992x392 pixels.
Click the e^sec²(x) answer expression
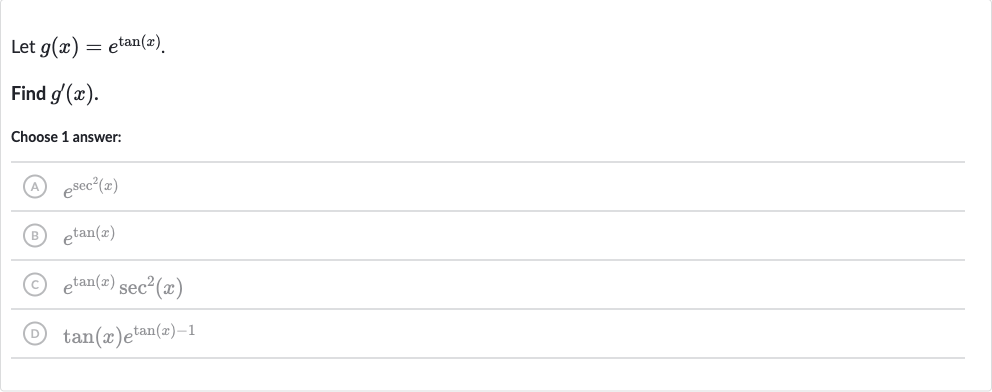pyautogui.click(x=90, y=188)
